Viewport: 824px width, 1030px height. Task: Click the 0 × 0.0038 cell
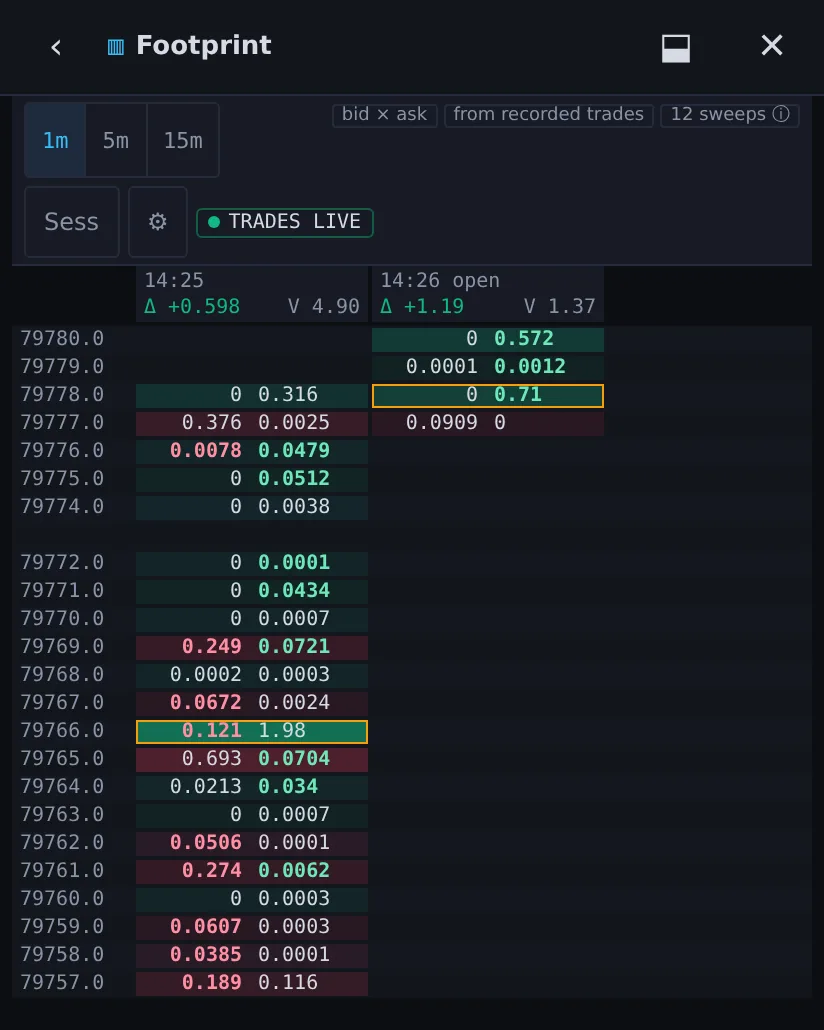tap(252, 508)
